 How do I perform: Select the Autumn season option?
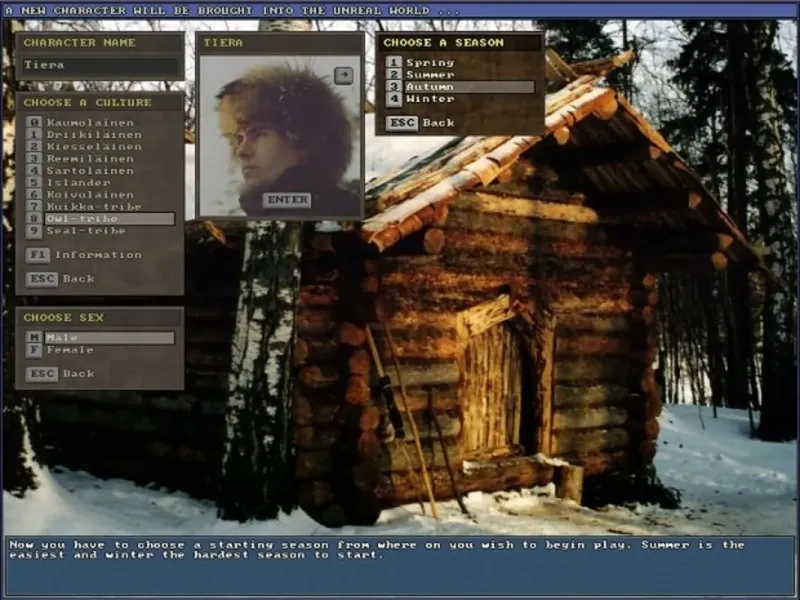[469, 87]
